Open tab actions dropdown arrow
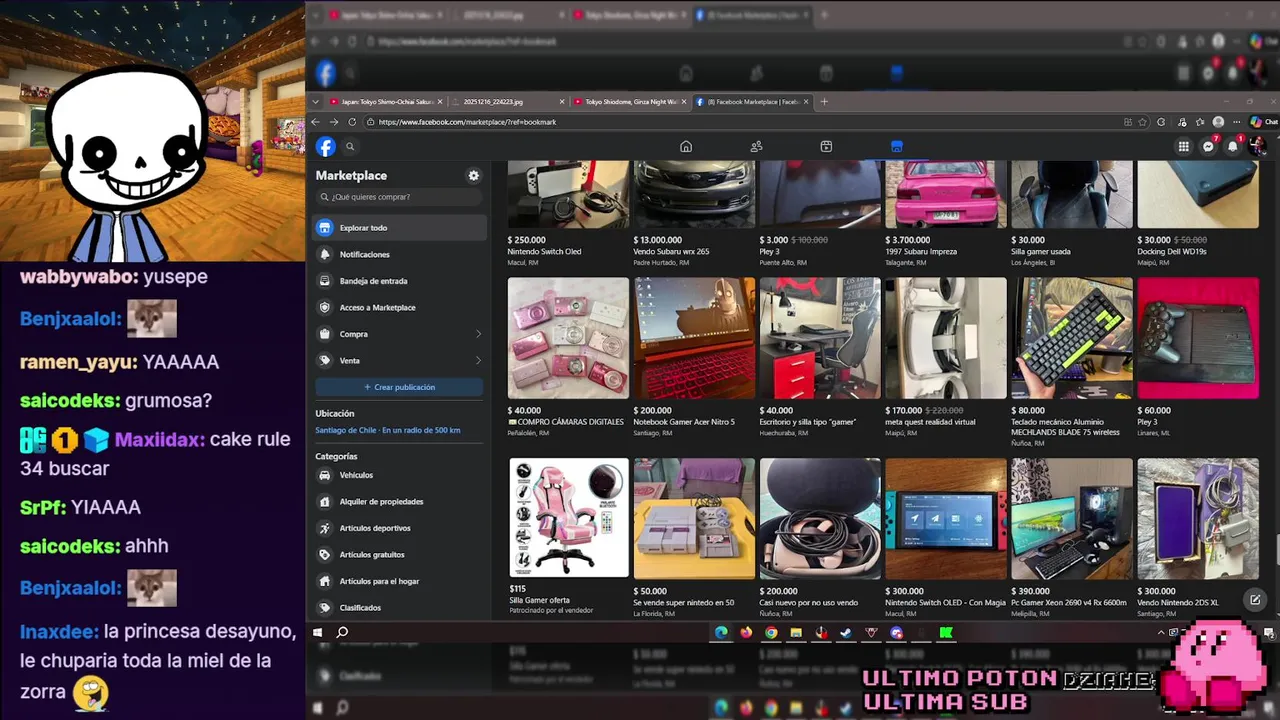The height and width of the screenshot is (720, 1280). pyautogui.click(x=316, y=101)
